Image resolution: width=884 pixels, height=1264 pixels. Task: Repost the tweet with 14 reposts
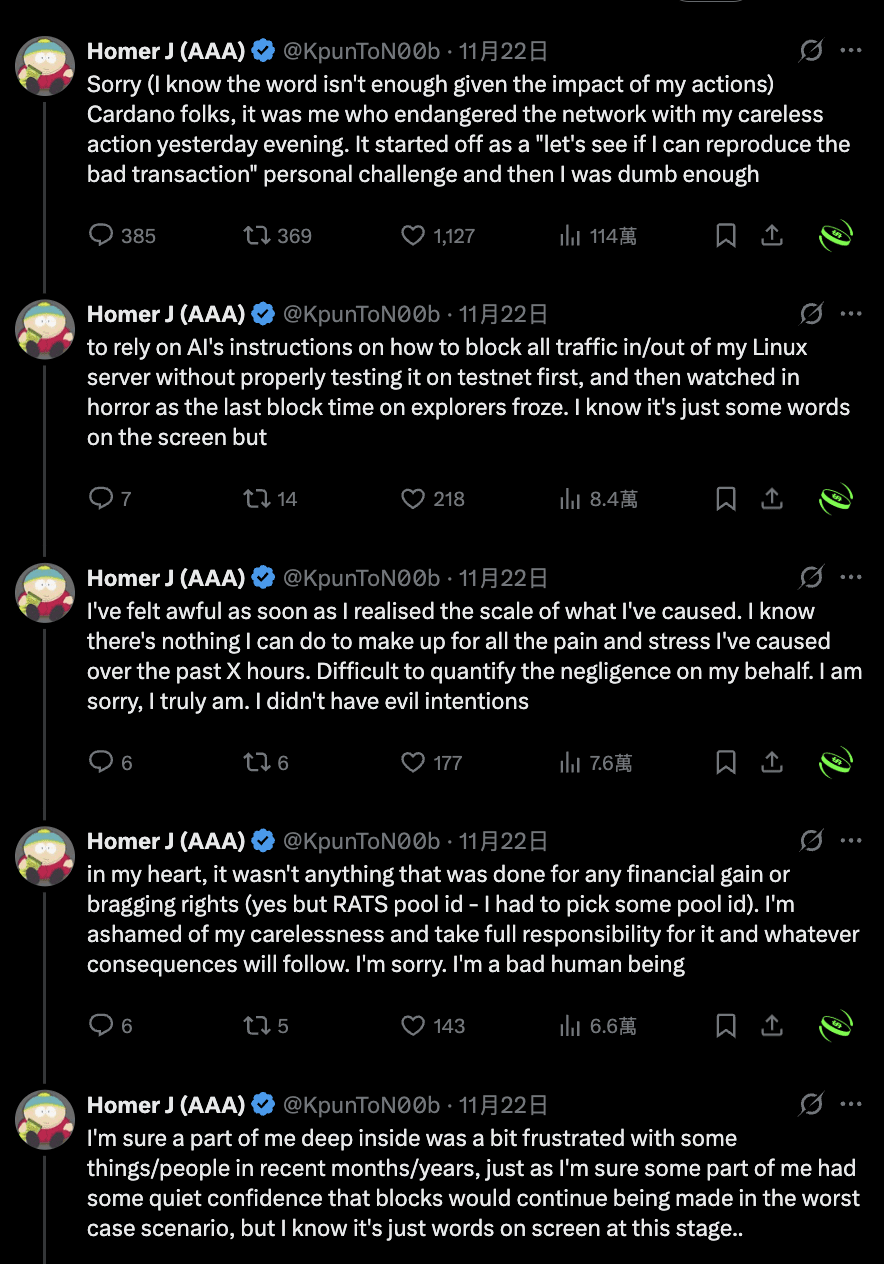coord(257,498)
